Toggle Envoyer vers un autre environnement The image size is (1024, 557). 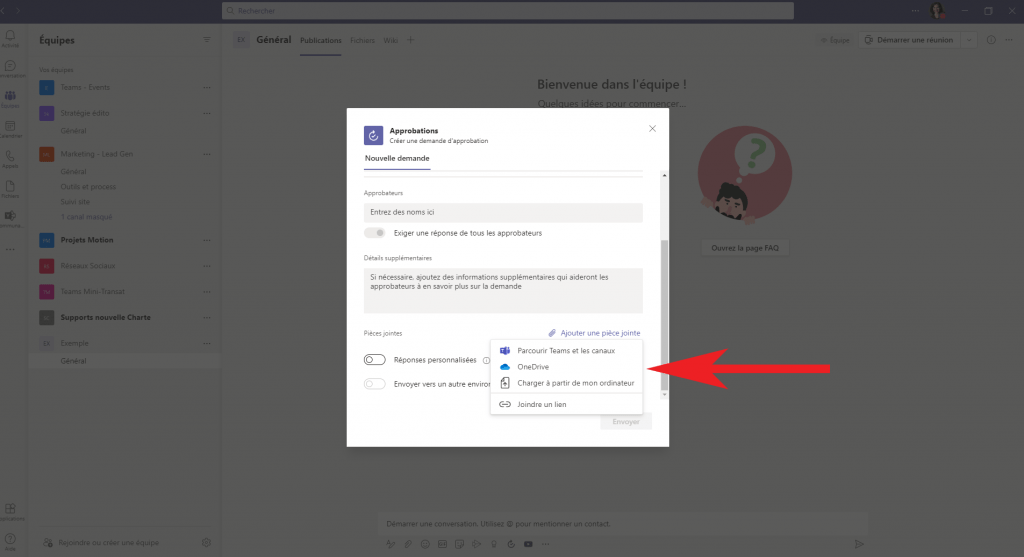[x=375, y=384]
